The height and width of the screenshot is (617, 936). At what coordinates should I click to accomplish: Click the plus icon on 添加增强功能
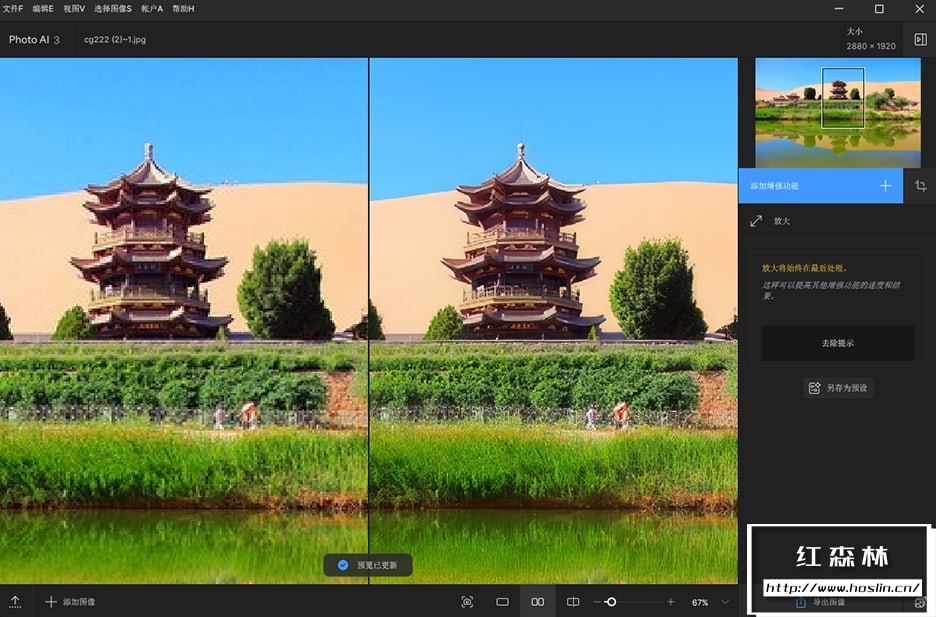(x=885, y=186)
